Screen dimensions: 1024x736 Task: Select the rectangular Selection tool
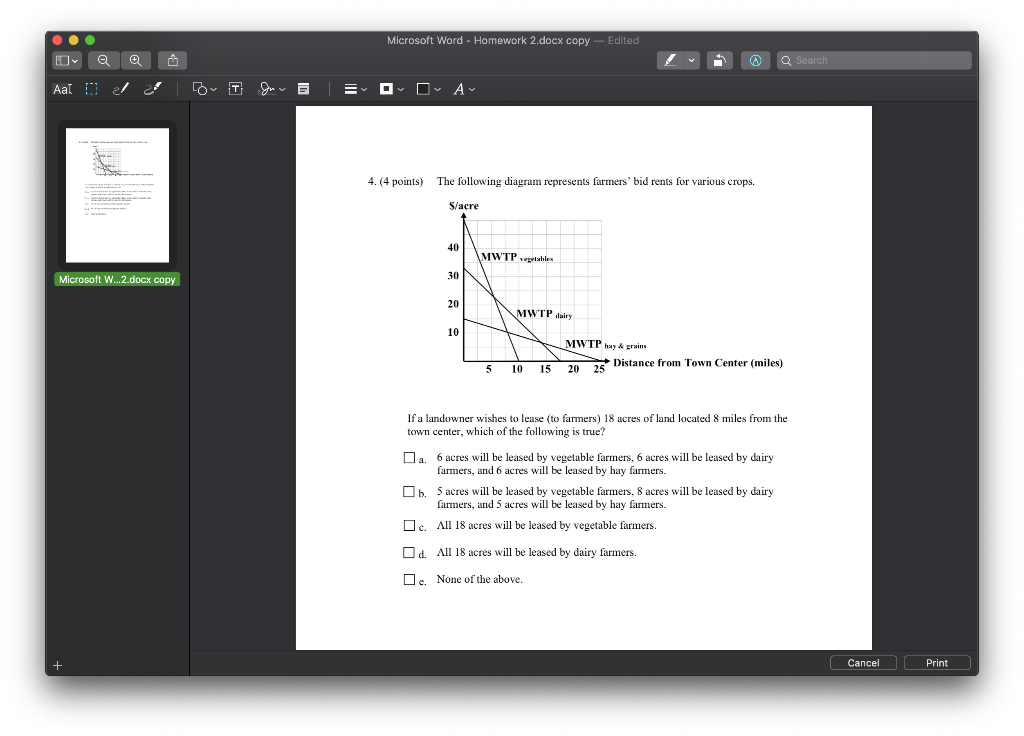coord(91,89)
